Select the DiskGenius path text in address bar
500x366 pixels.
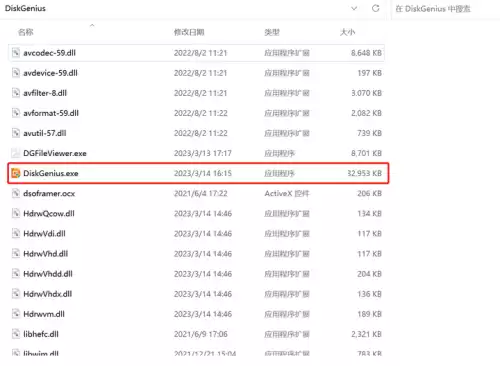25,8
